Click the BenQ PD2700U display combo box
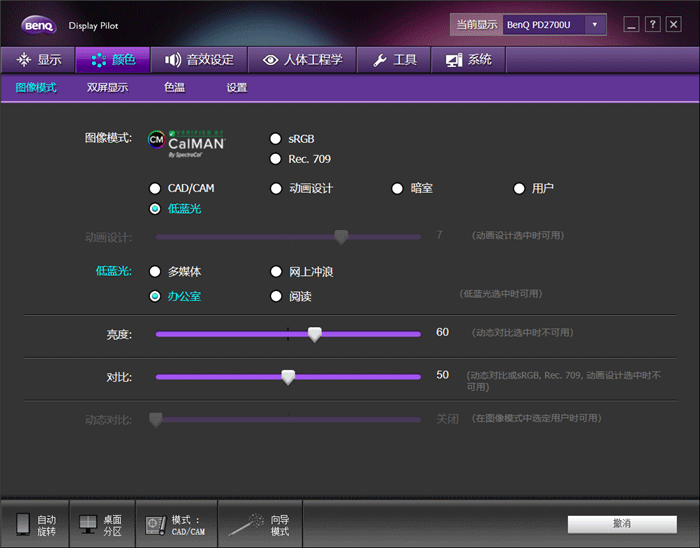 pyautogui.click(x=554, y=25)
